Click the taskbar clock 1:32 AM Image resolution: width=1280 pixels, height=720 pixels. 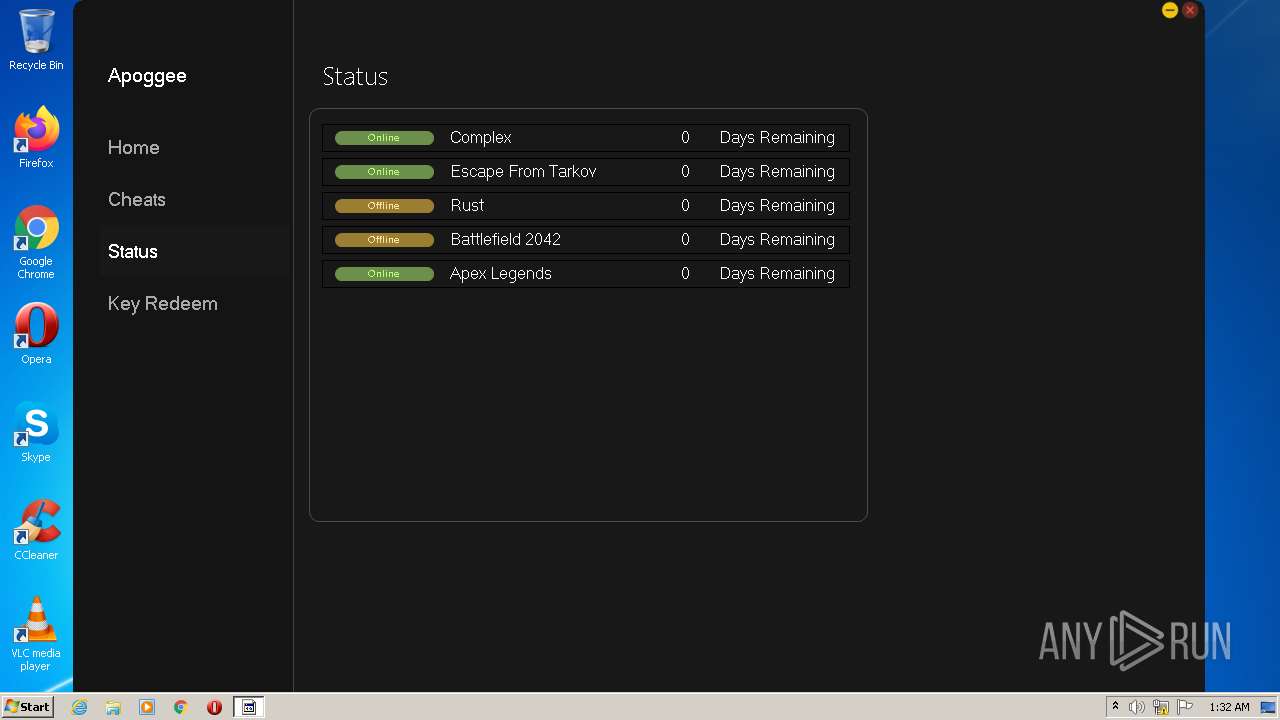click(x=1229, y=707)
